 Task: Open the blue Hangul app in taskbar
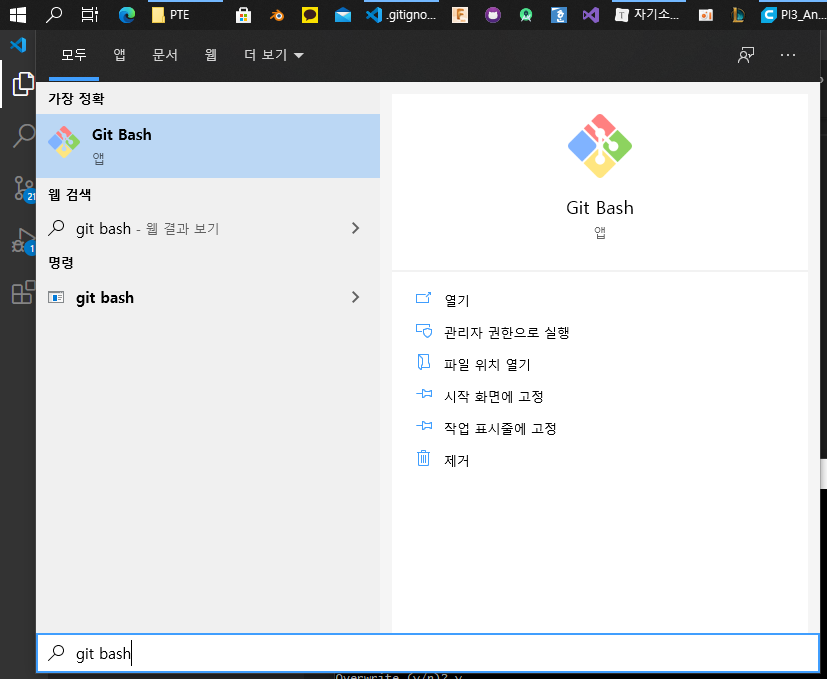559,15
